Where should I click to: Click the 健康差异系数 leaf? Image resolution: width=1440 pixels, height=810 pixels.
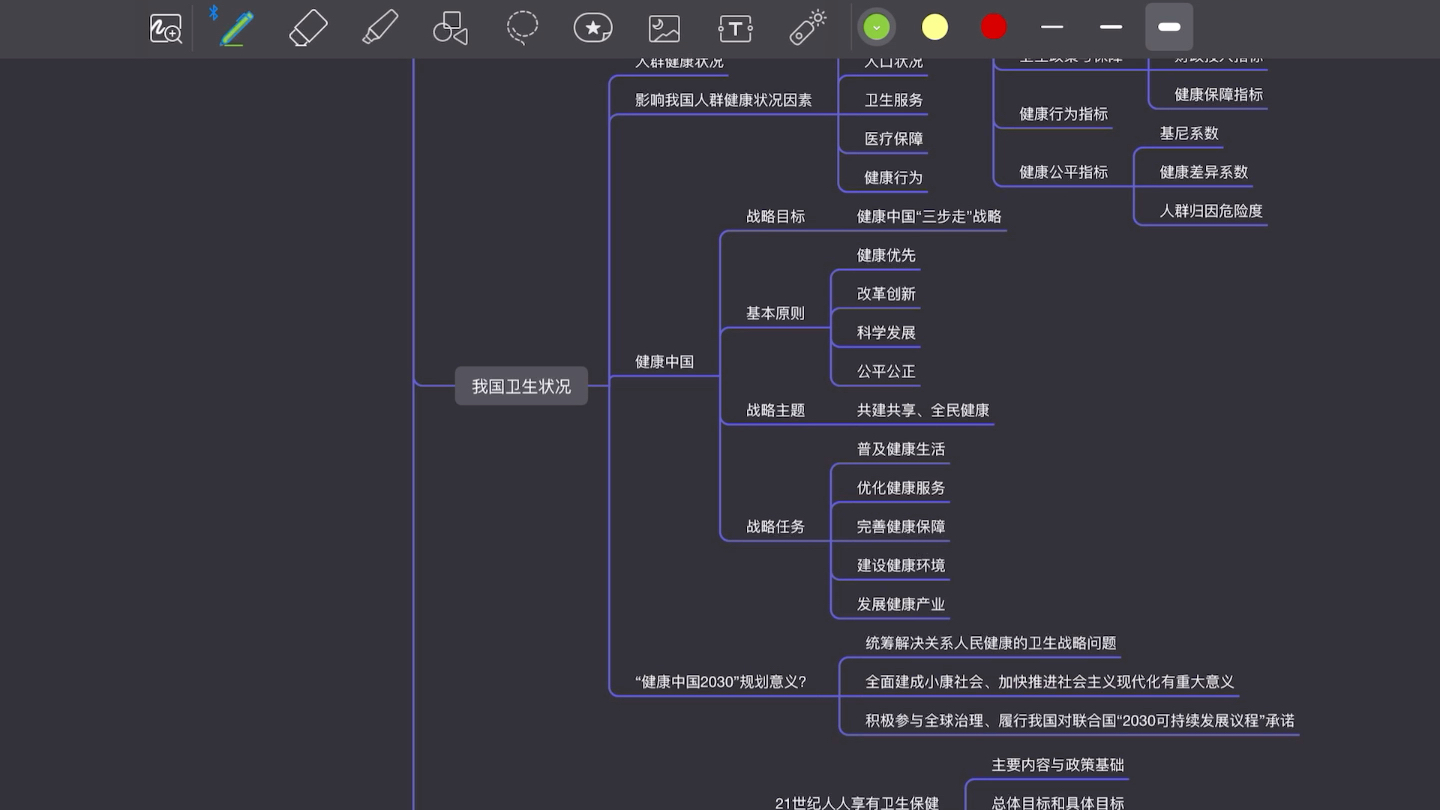(1204, 172)
